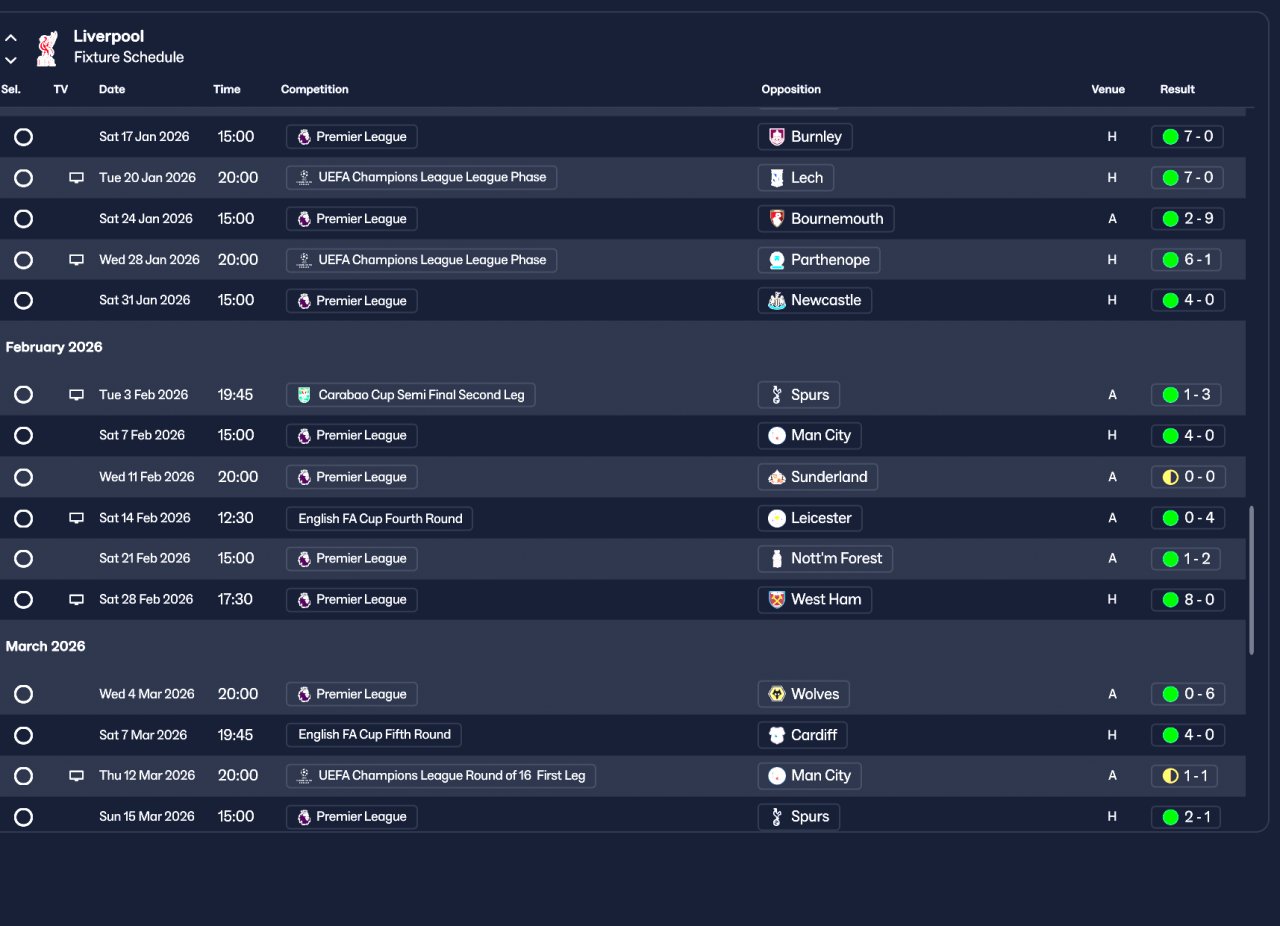Click the West Ham club badge

(x=777, y=600)
